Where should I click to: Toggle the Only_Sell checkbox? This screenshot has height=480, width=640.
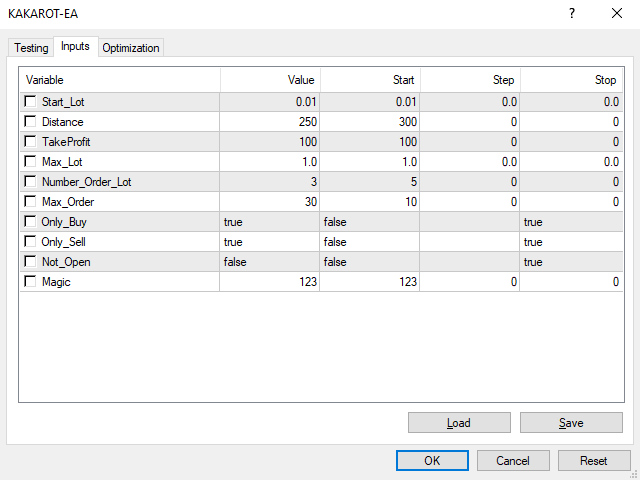(30, 241)
